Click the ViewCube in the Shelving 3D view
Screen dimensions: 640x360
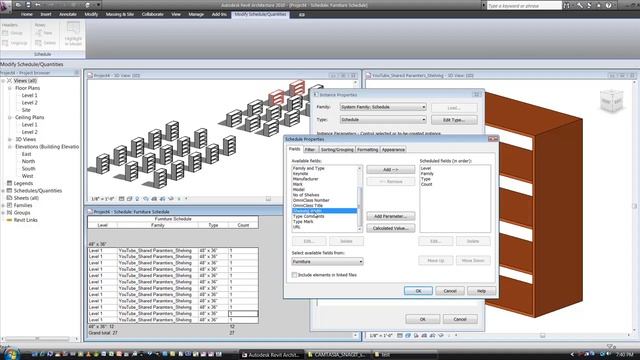pyautogui.click(x=611, y=100)
